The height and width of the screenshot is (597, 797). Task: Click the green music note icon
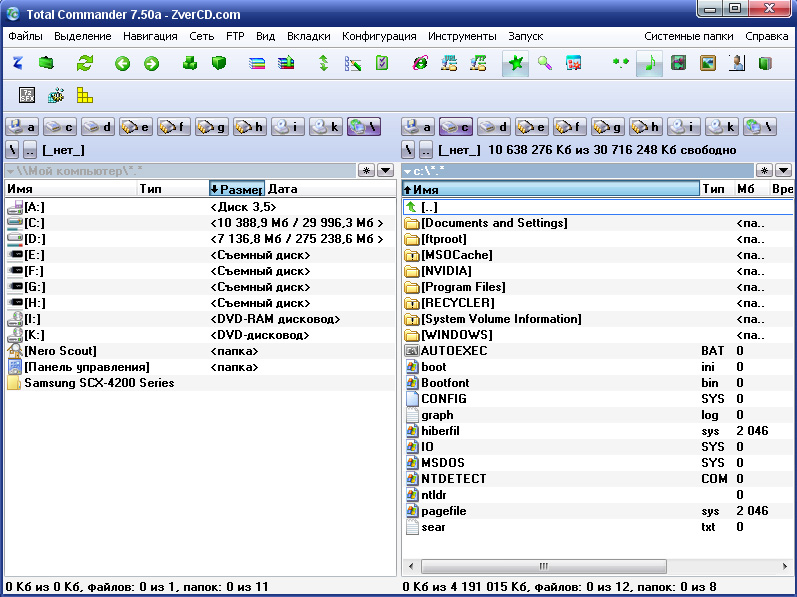[649, 64]
